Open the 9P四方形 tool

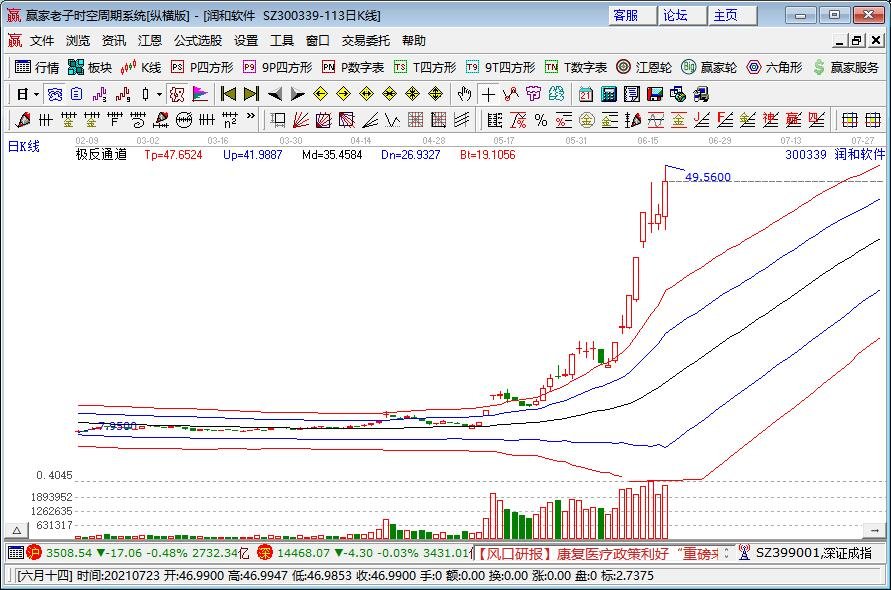277,68
